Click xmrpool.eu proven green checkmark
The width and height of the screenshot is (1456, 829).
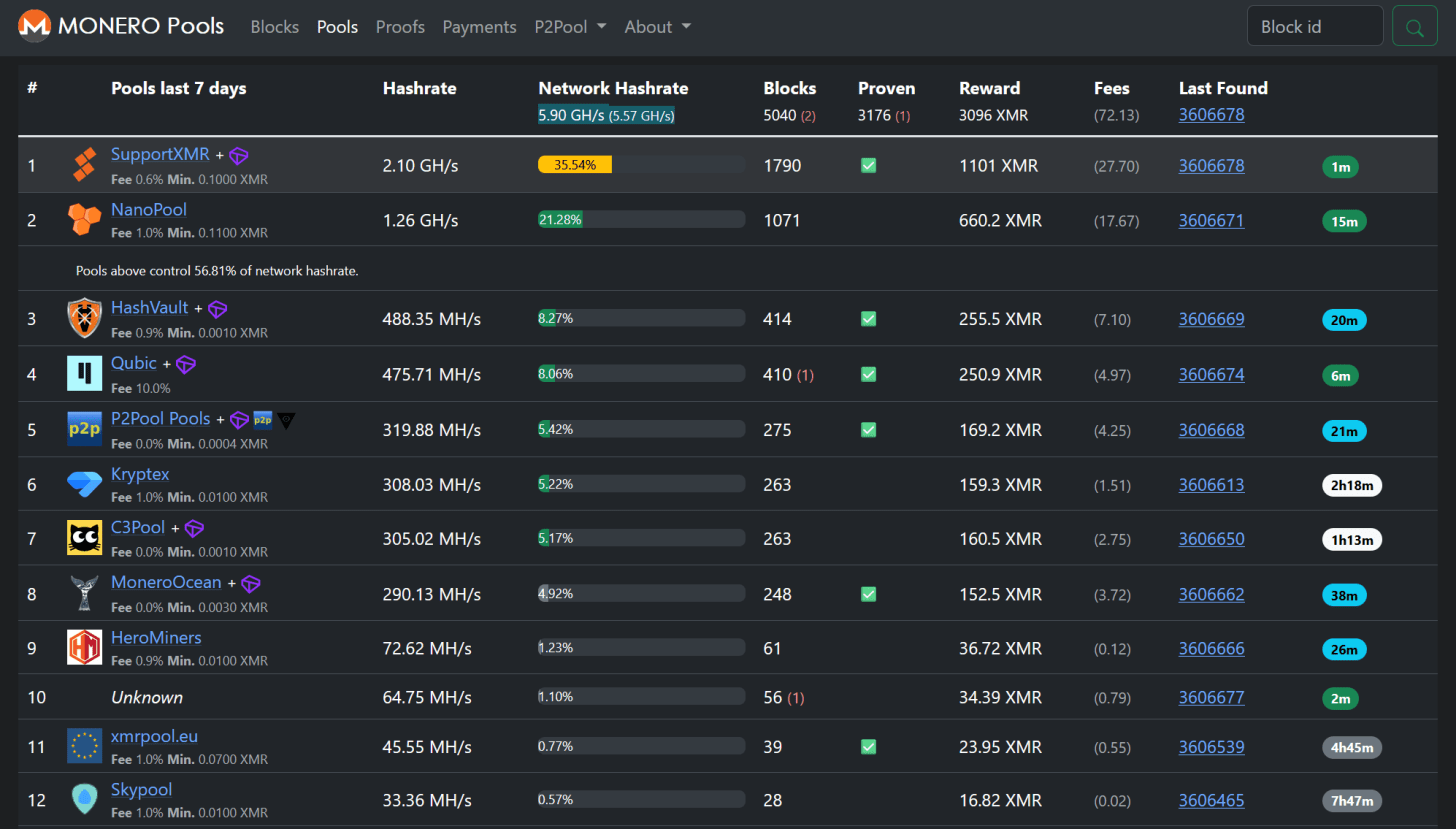[x=868, y=746]
